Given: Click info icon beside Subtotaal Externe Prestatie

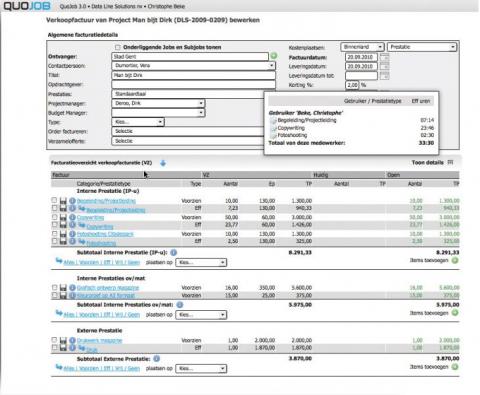Looking at the screenshot, I should [x=156, y=359].
